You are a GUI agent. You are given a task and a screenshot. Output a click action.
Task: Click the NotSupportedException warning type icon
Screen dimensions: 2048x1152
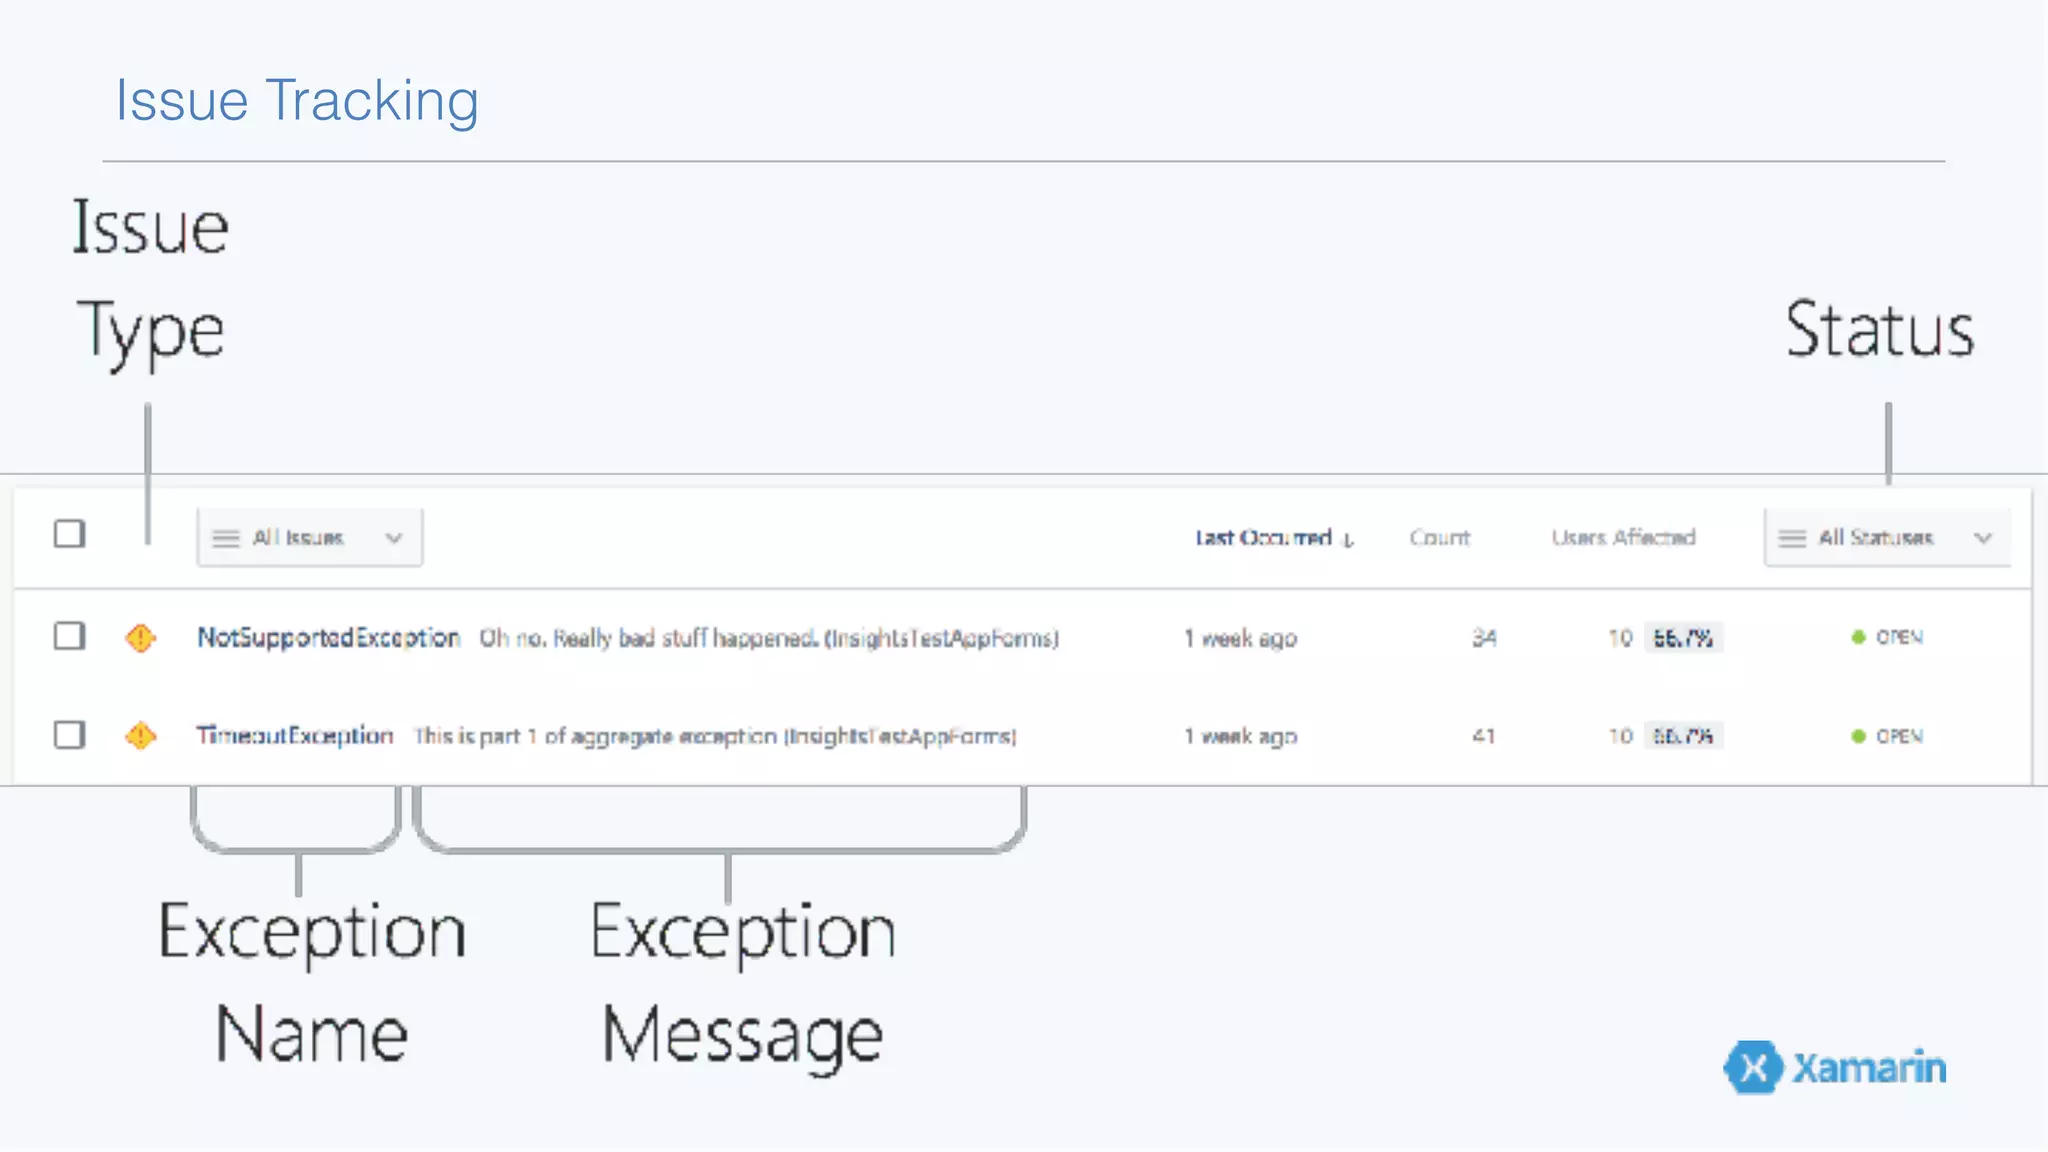(141, 637)
